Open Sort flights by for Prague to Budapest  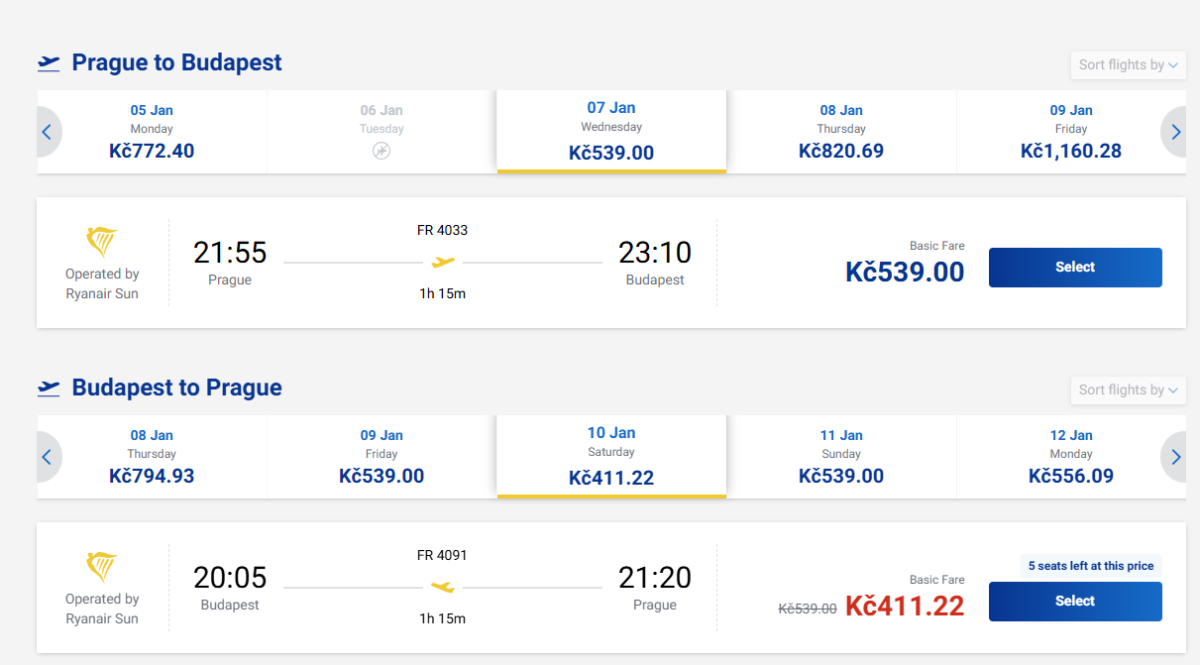(1128, 65)
